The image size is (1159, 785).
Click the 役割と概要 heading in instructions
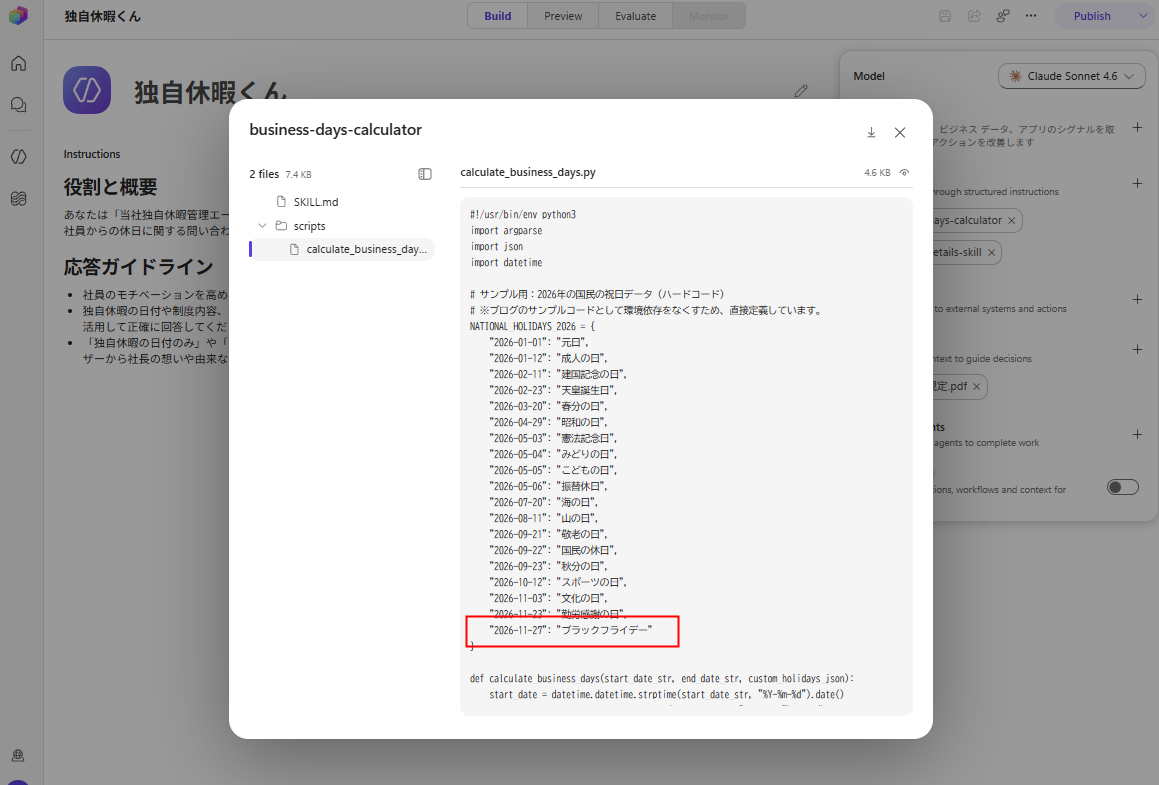pyautogui.click(x=110, y=187)
